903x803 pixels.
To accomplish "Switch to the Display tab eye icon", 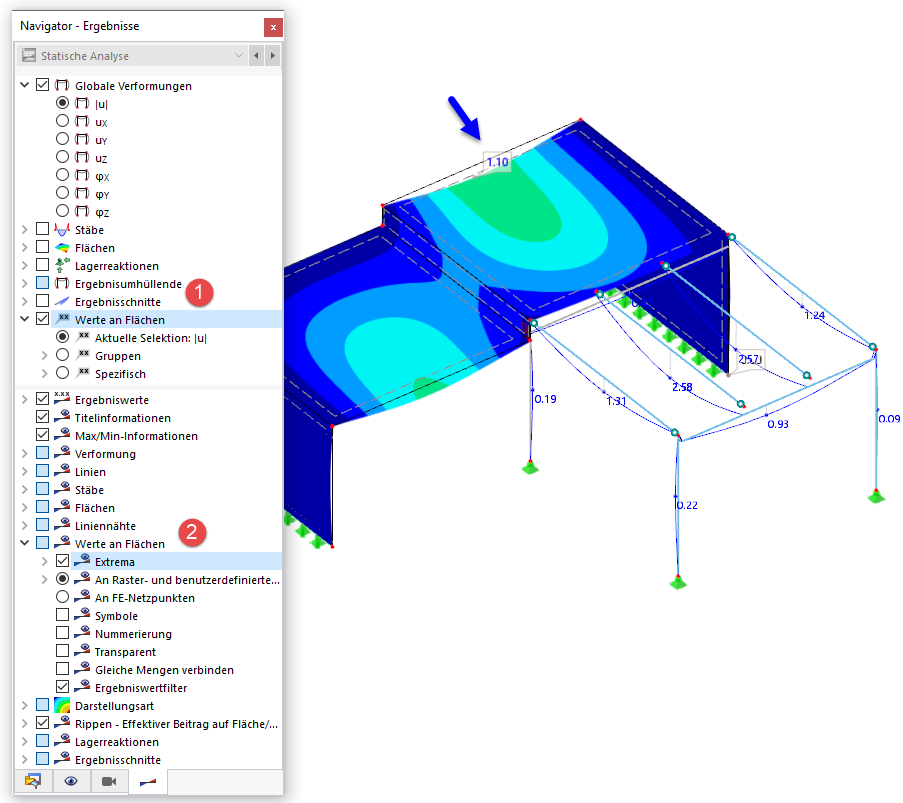I will 71,781.
